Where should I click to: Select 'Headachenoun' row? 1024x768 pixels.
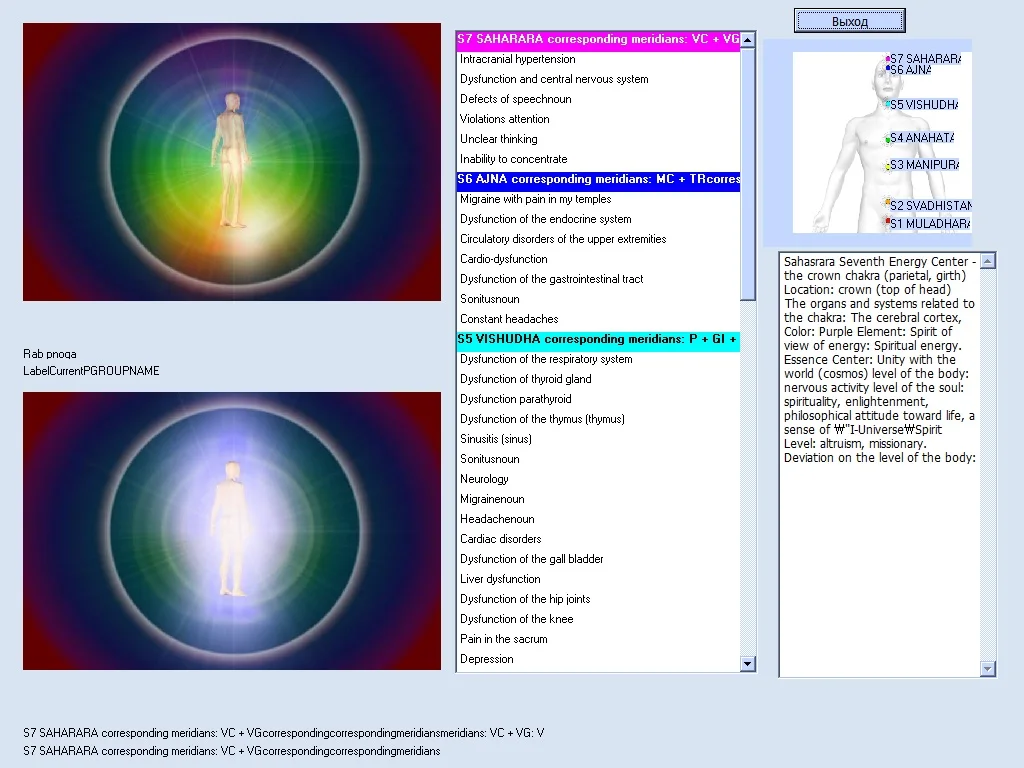coord(598,519)
